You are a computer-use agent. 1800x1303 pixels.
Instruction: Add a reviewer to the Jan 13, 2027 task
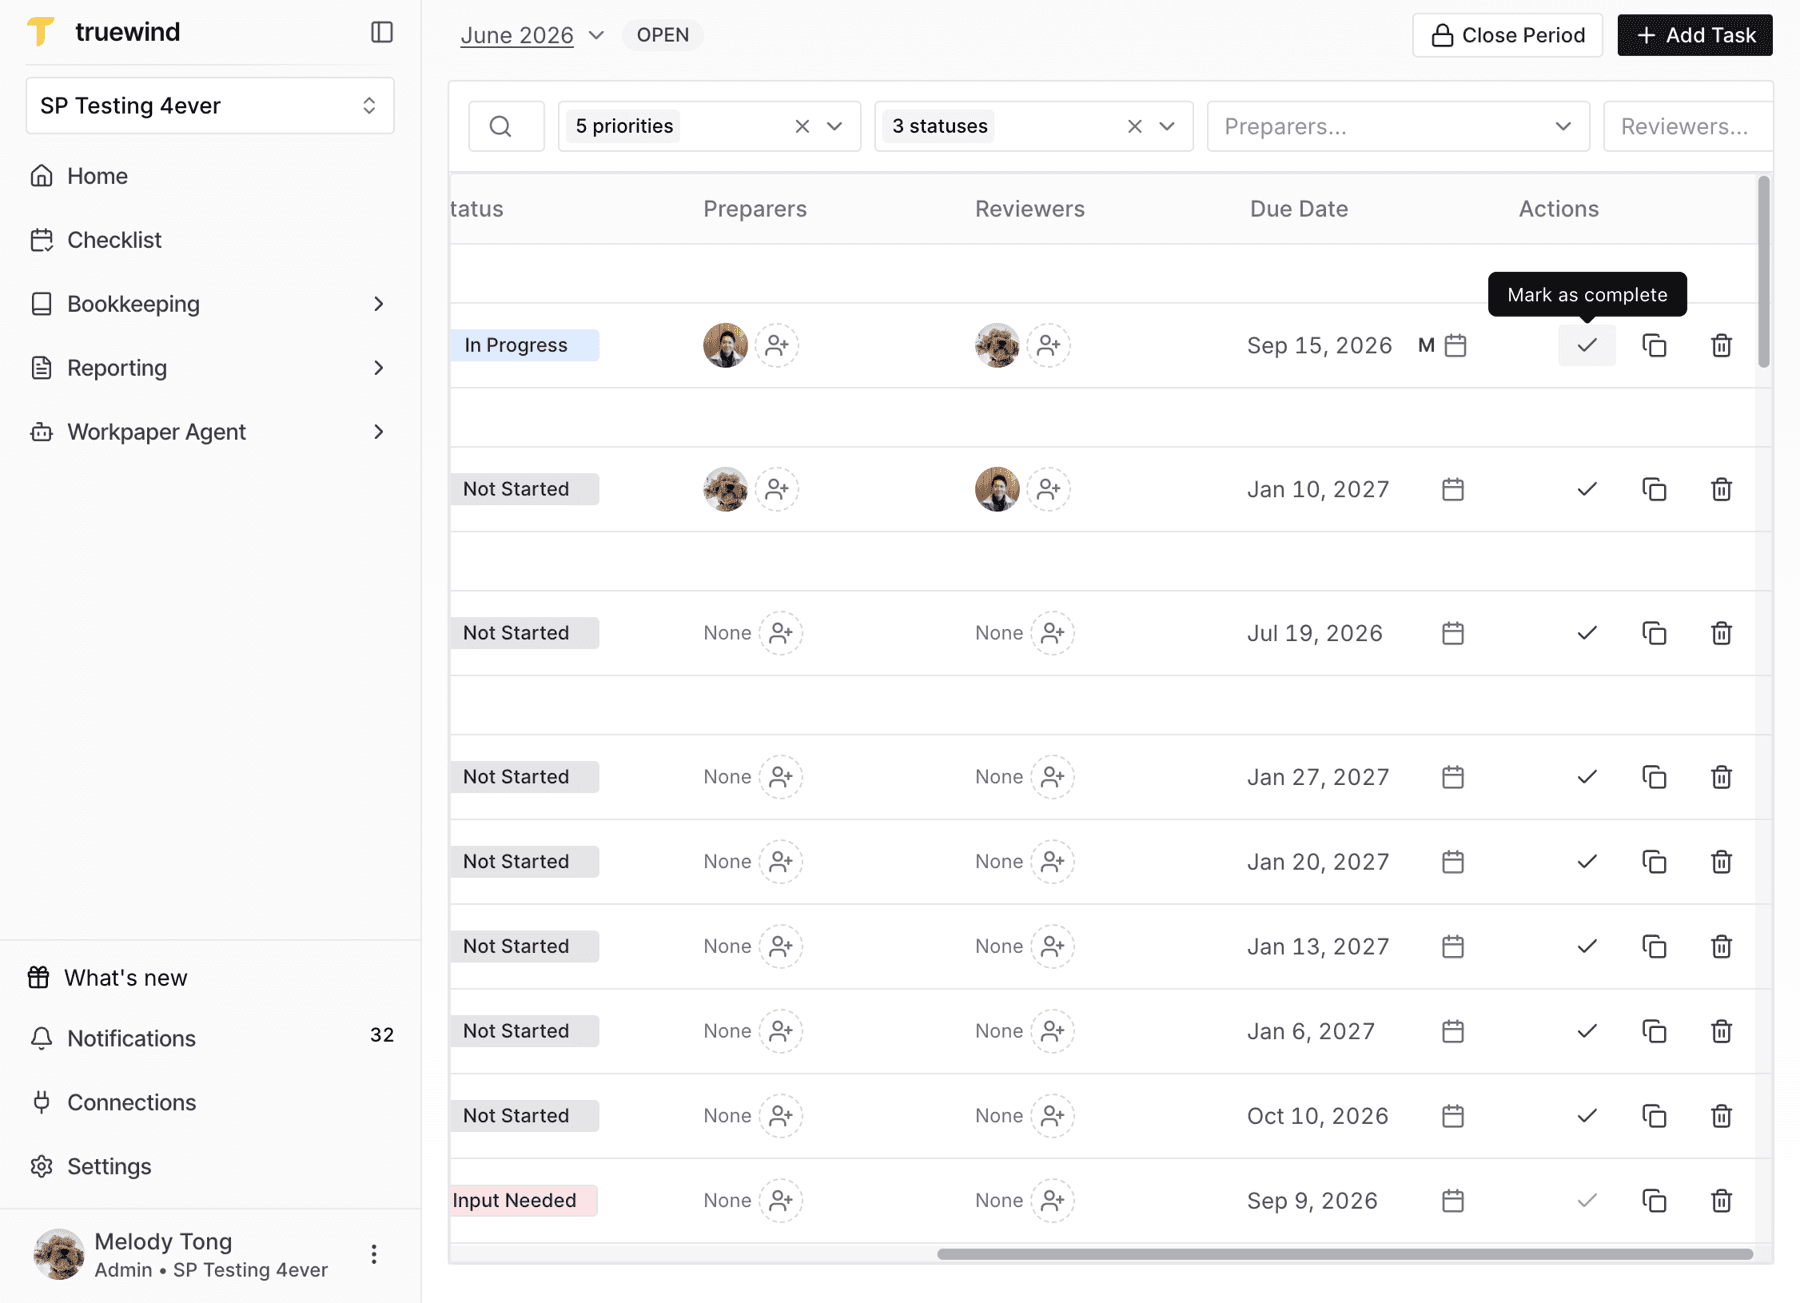[x=1052, y=946]
